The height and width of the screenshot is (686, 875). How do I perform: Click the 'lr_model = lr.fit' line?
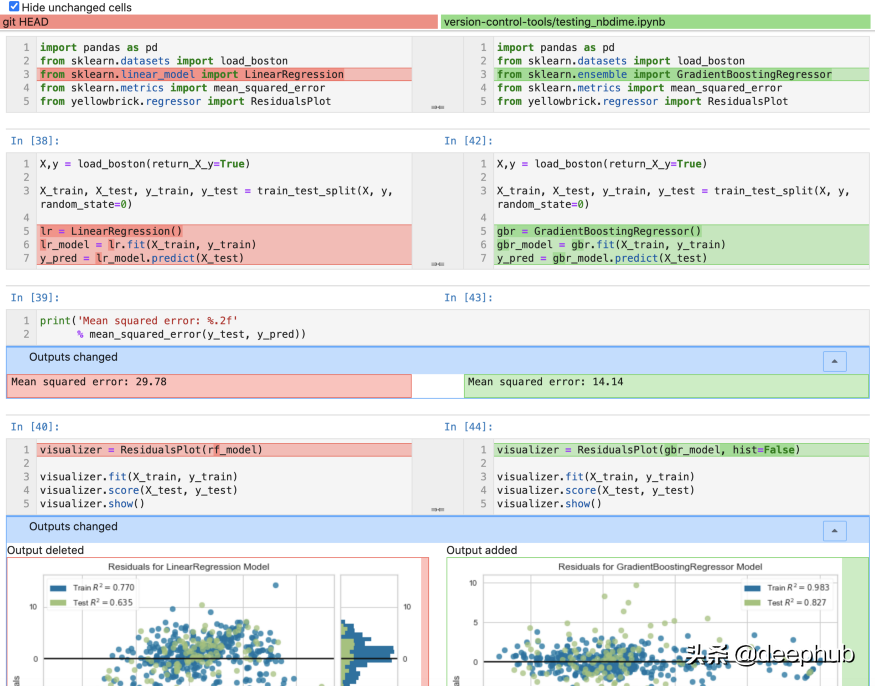[x=224, y=244]
